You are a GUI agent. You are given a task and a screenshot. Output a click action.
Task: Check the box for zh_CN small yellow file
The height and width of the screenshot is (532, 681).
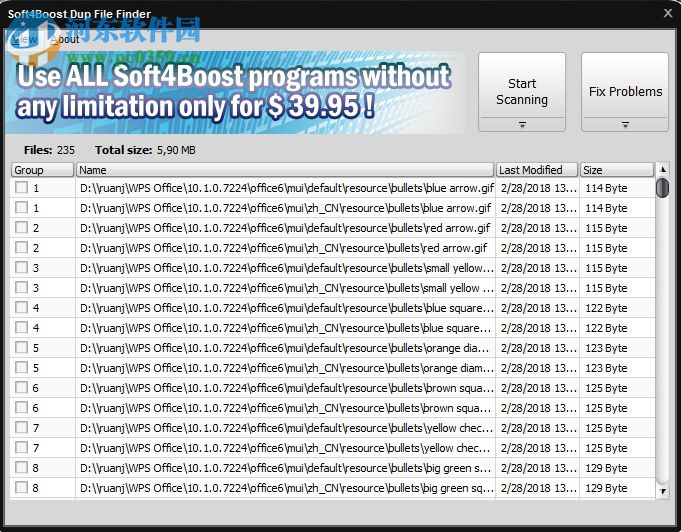(x=21, y=287)
